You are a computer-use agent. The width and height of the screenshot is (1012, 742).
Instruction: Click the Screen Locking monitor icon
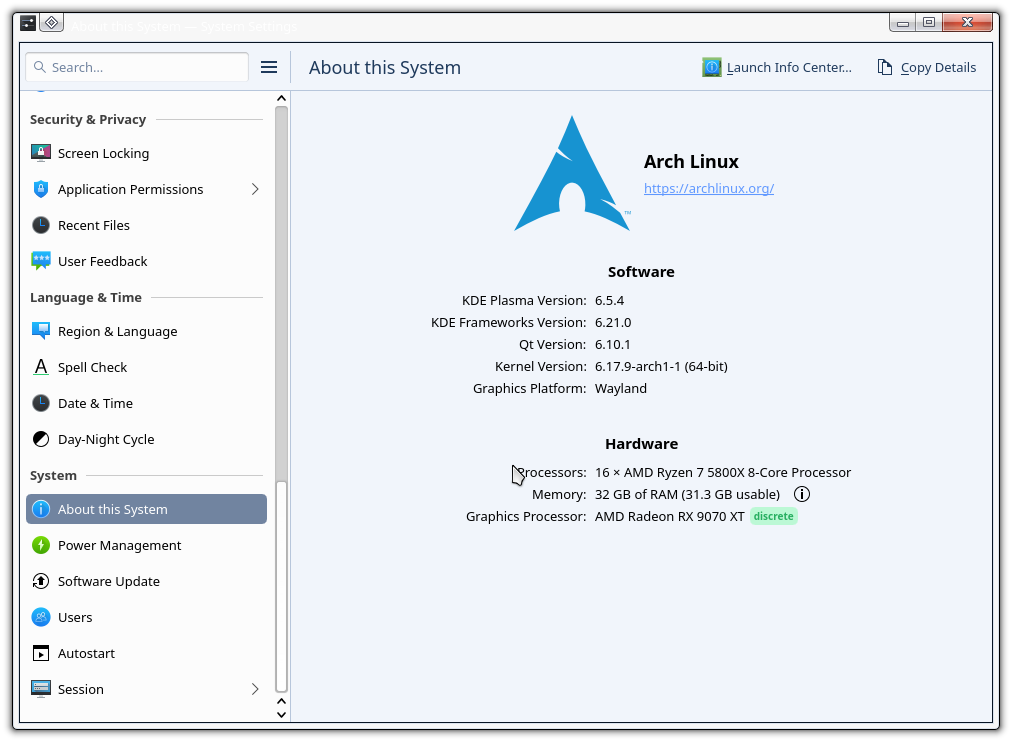point(41,153)
